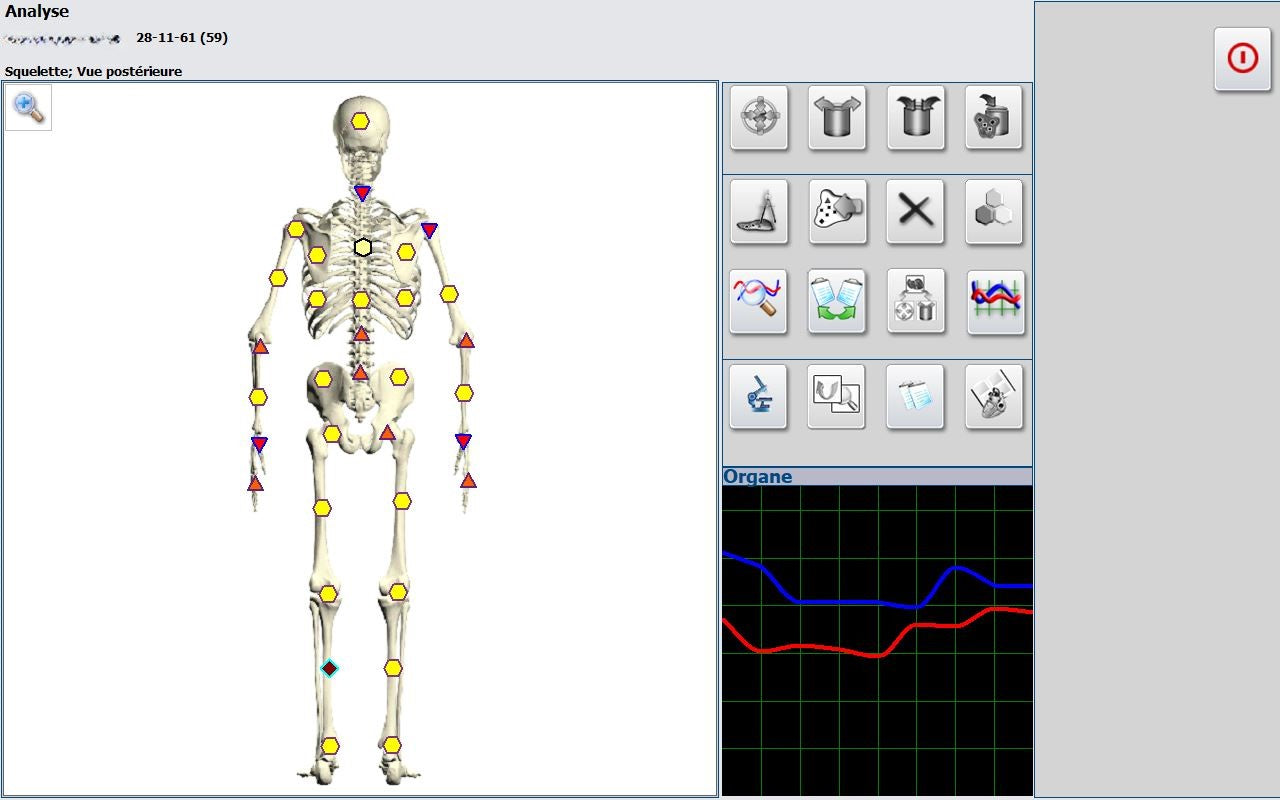This screenshot has height=800, width=1280.
Task: Click the cylinder with dark bat-wing arrows icon
Action: [916, 118]
